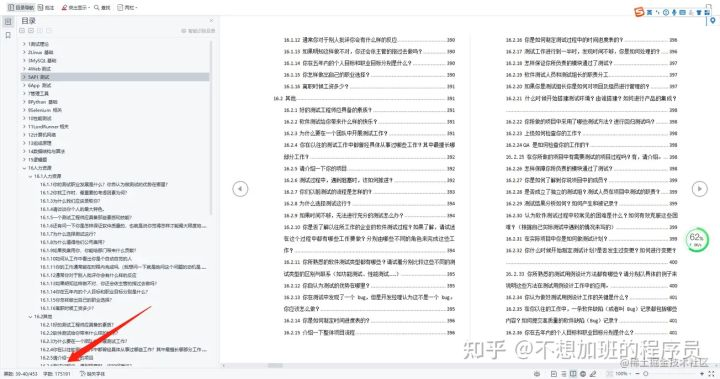Click the collapse-all outline icon under 目录
720x379 pixels.
(x=31, y=31)
